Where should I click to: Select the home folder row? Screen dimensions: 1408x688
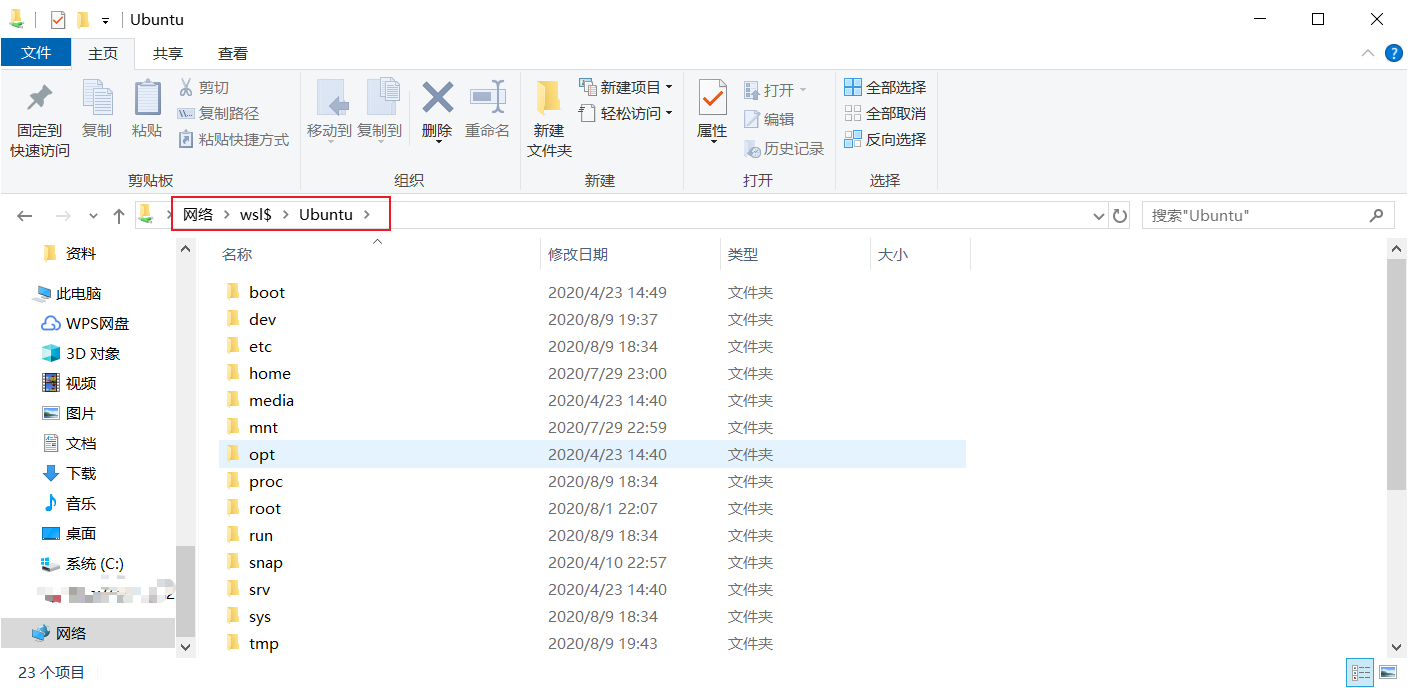[592, 373]
